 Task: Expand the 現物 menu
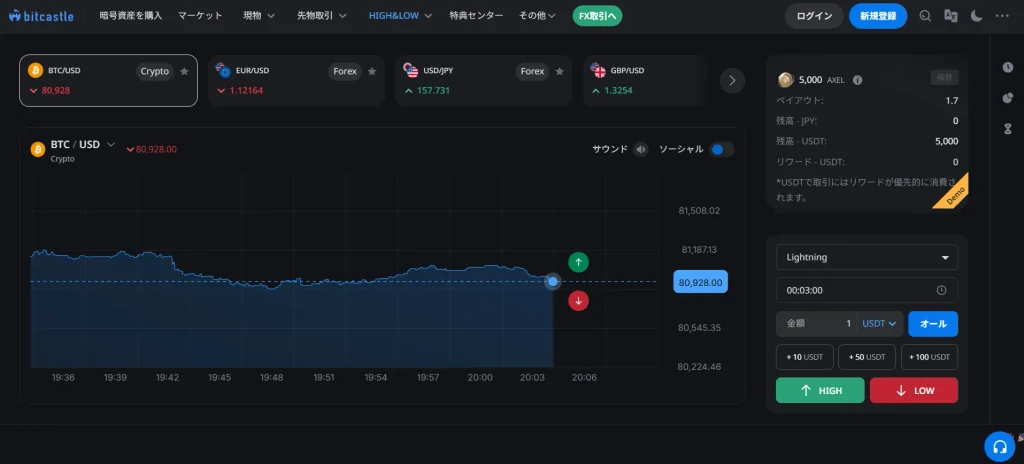259,16
